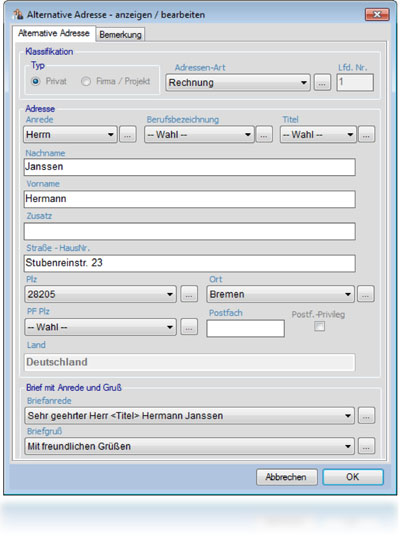The image size is (400, 555).
Task: Enable the Postf.-Privileg checkbox
Action: [x=319, y=326]
